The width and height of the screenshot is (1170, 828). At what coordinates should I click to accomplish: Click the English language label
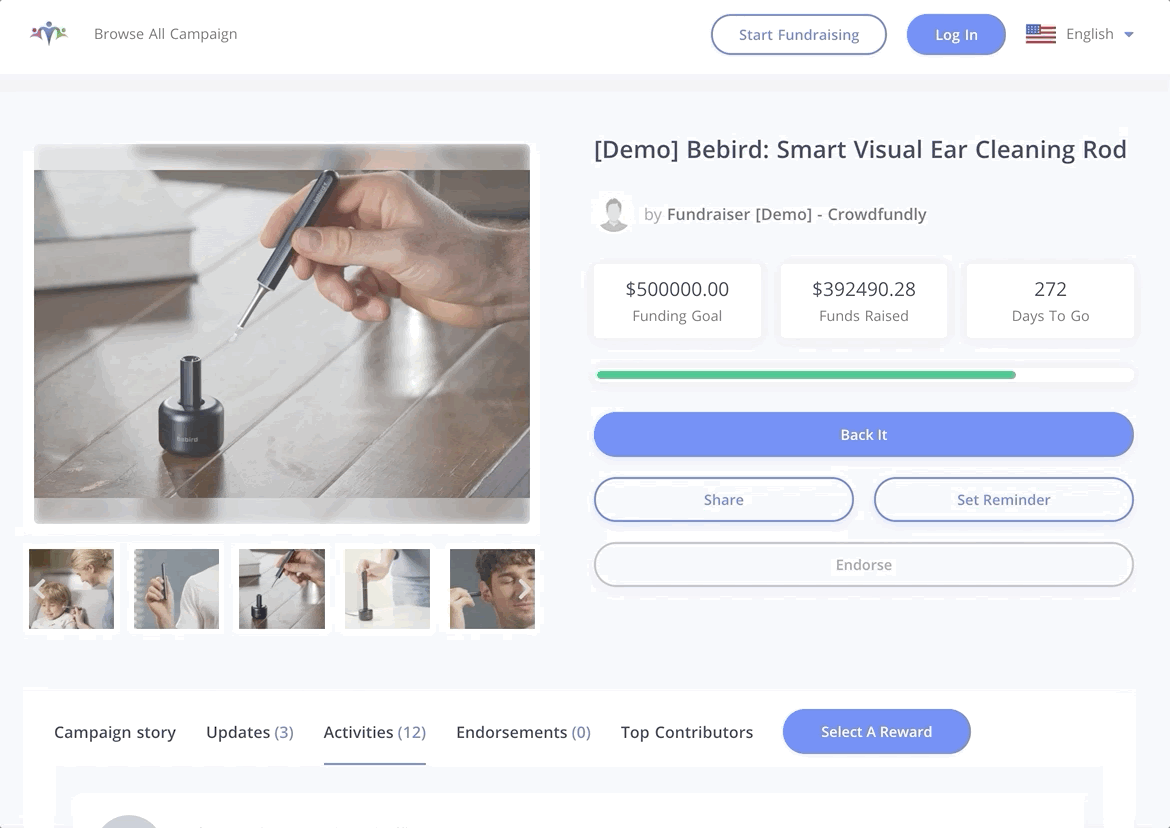(1089, 34)
